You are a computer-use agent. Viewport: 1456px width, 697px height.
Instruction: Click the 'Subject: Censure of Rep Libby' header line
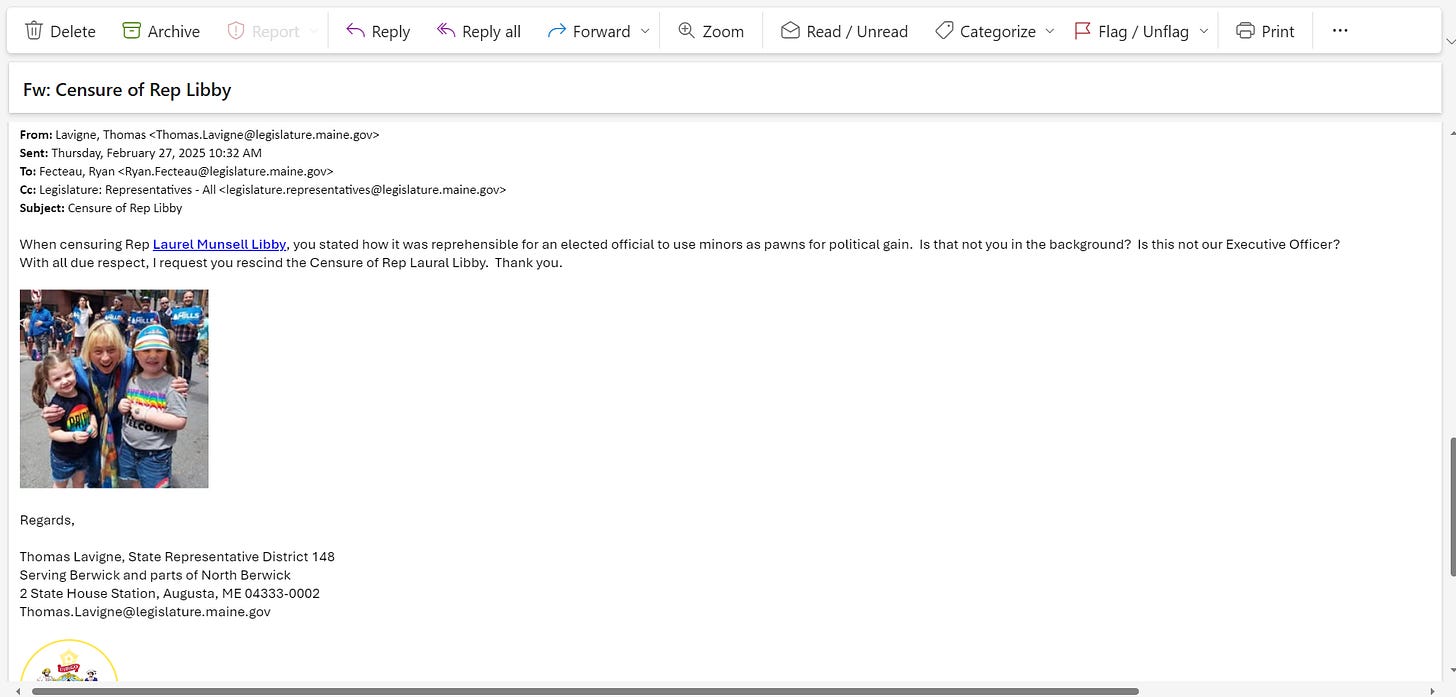pos(101,208)
